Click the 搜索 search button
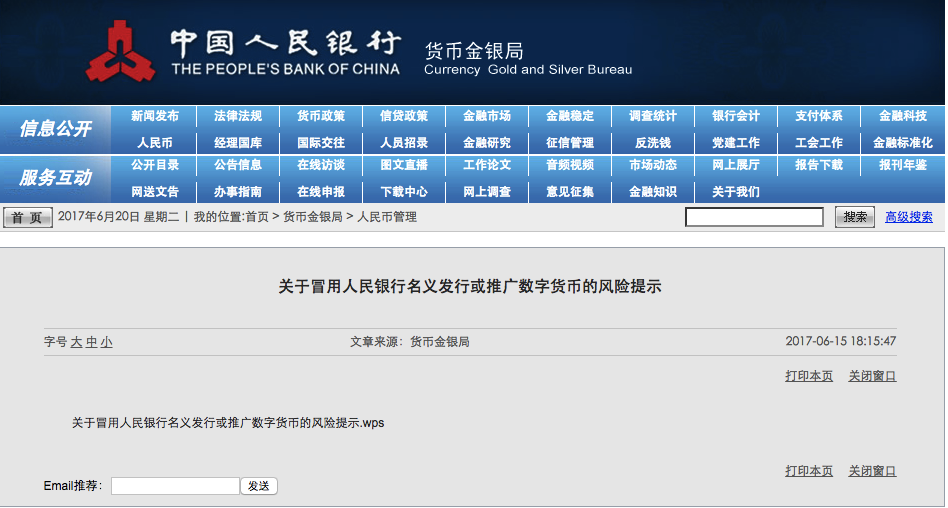Viewport: 948px width, 508px height. (x=854, y=217)
